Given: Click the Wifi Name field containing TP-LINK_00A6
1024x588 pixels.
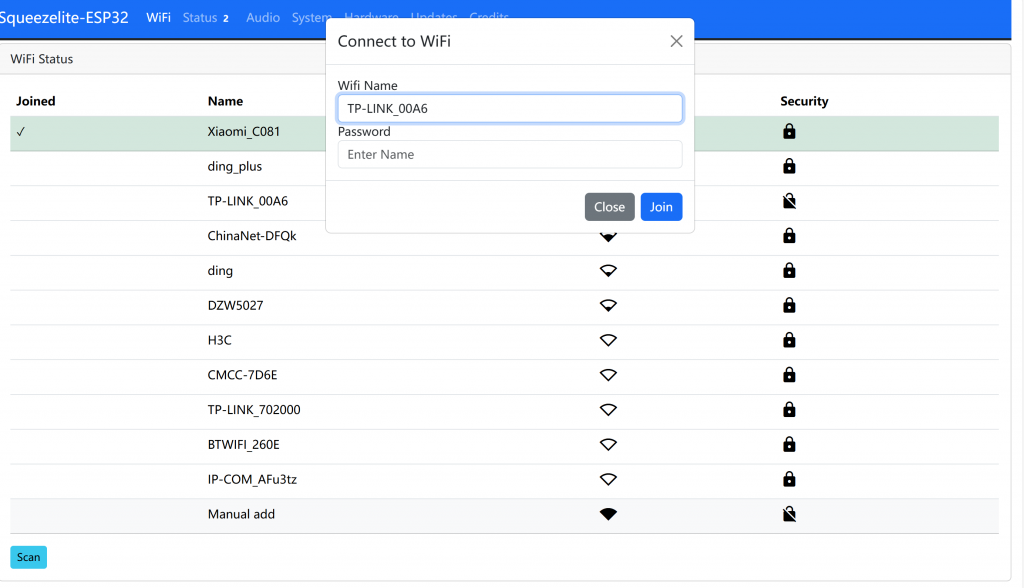Looking at the screenshot, I should 510,108.
